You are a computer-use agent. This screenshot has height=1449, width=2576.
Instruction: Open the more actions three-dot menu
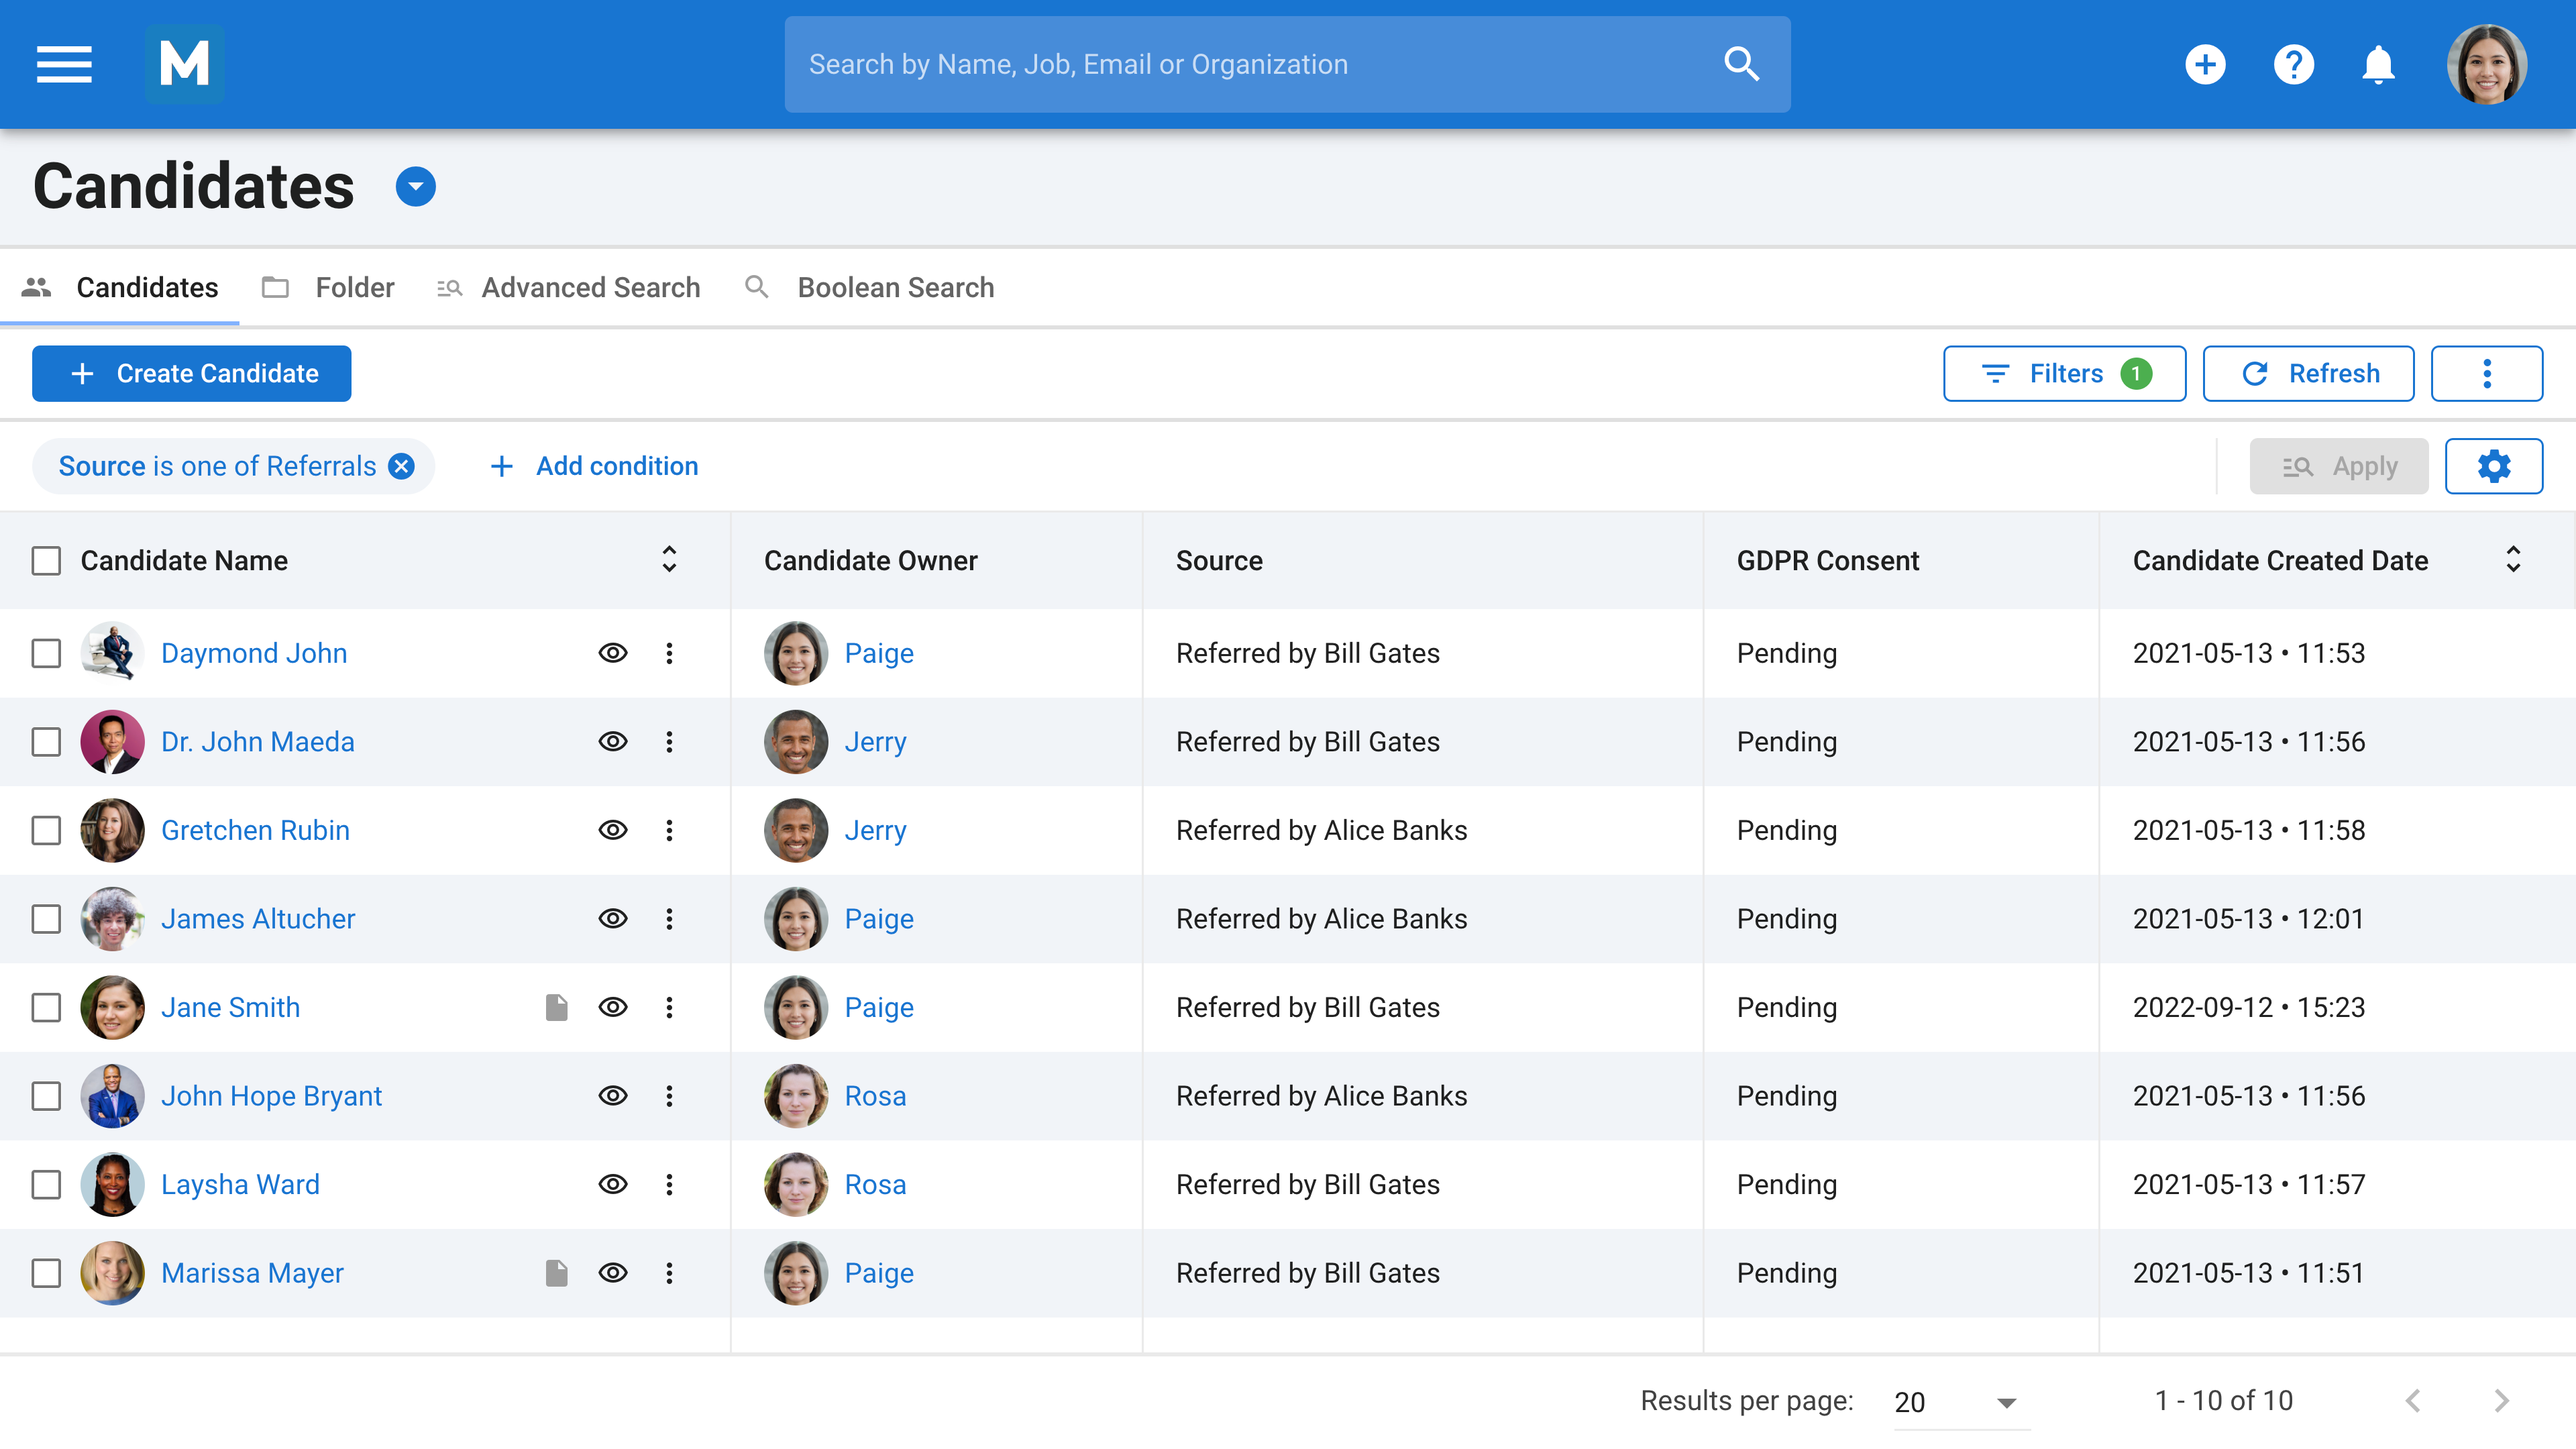[2487, 373]
